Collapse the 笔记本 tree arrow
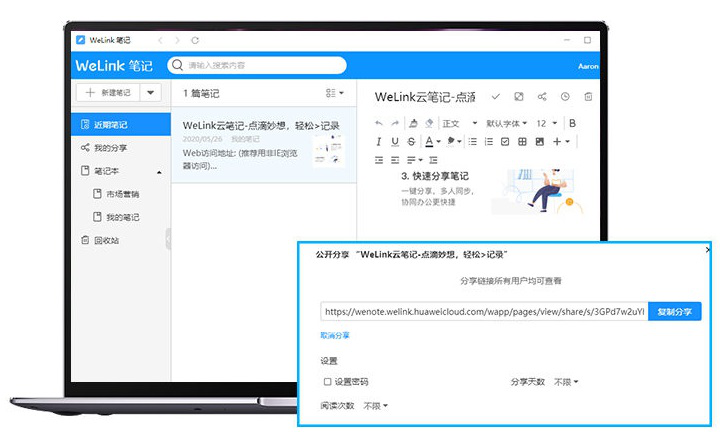The image size is (723, 441). pos(159,172)
